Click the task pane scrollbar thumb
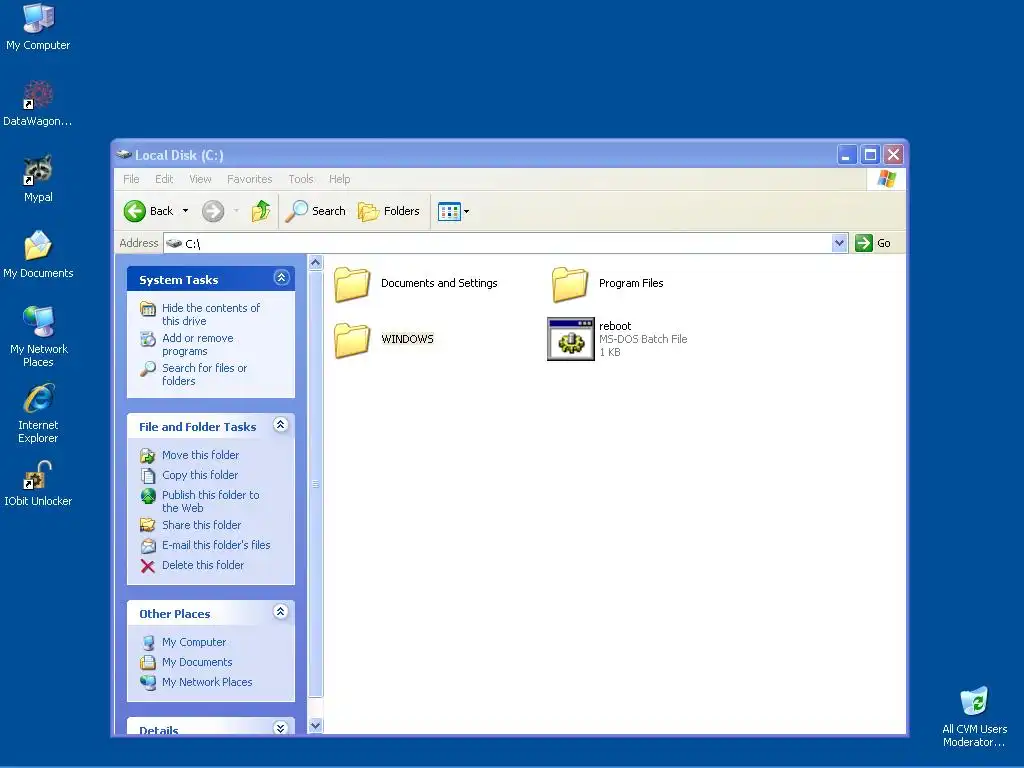 pyautogui.click(x=315, y=485)
